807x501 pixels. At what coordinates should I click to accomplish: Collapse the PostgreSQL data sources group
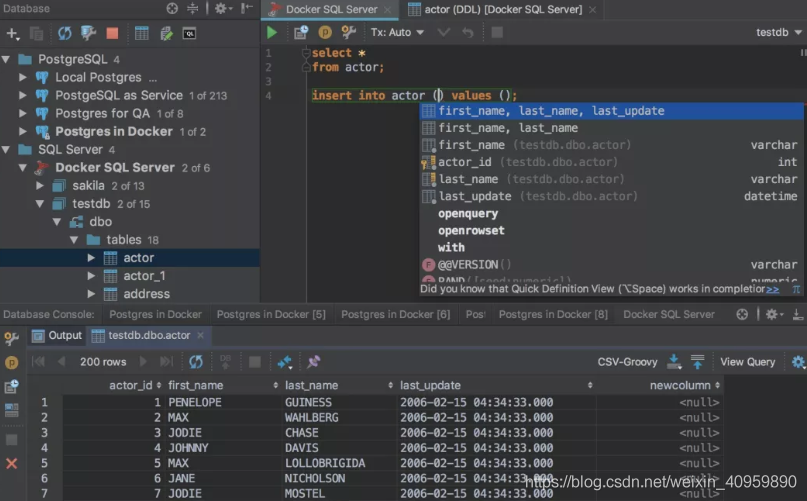coord(8,59)
